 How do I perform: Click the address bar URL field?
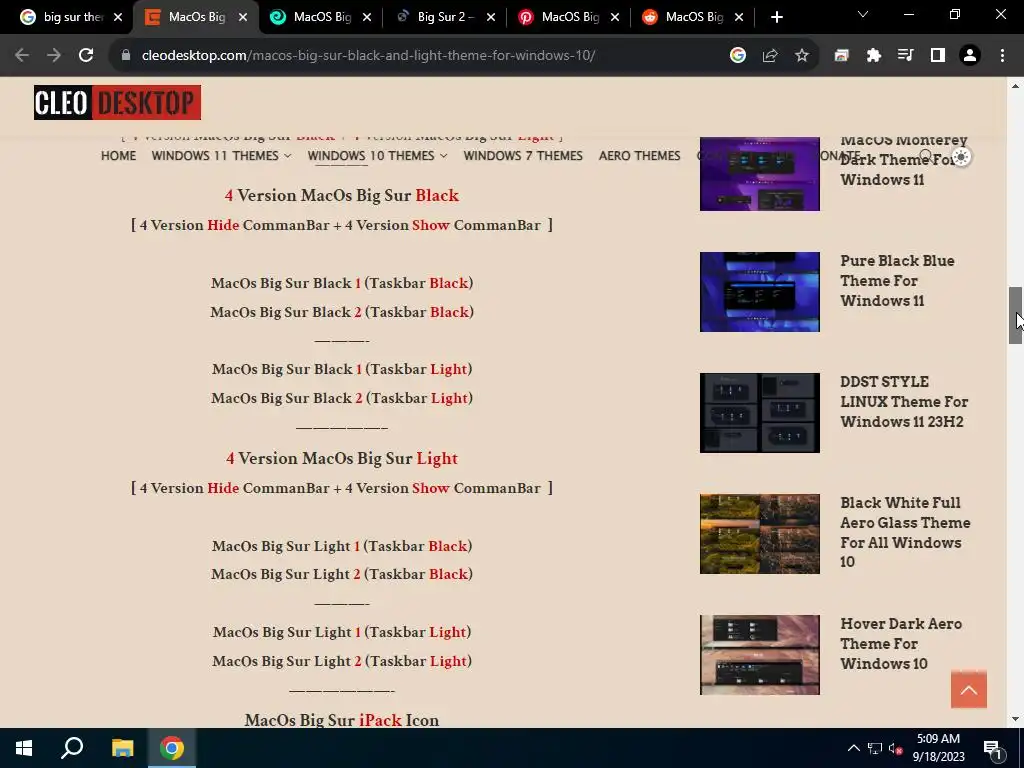pyautogui.click(x=368, y=56)
